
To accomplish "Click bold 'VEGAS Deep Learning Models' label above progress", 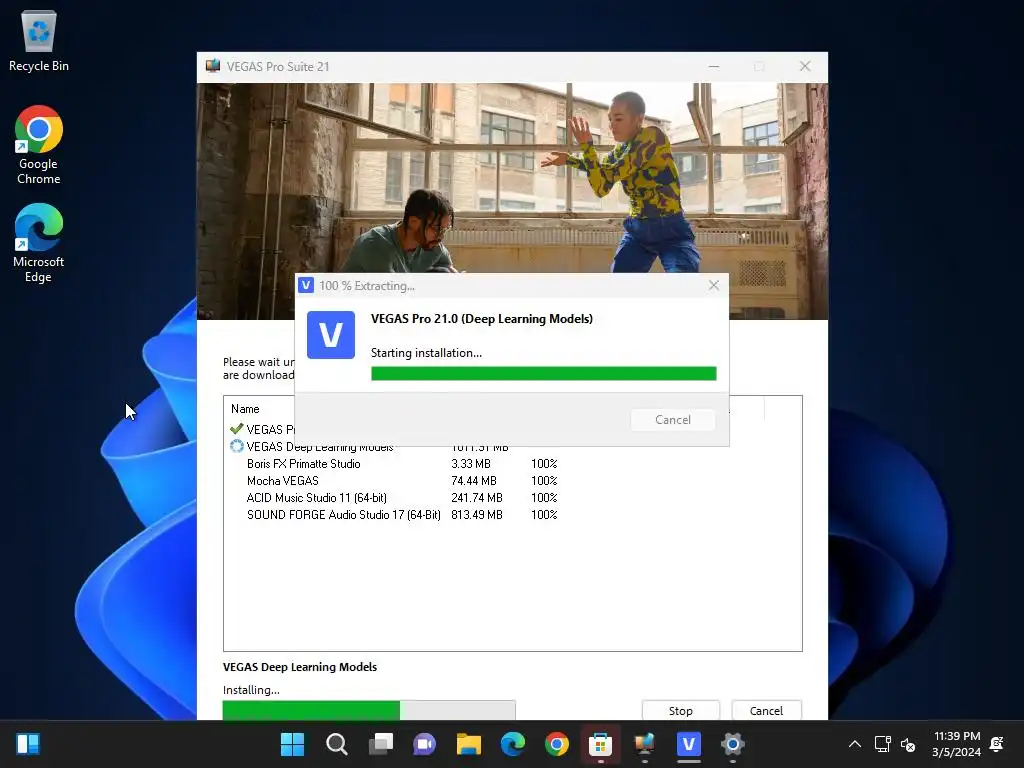I will (300, 667).
